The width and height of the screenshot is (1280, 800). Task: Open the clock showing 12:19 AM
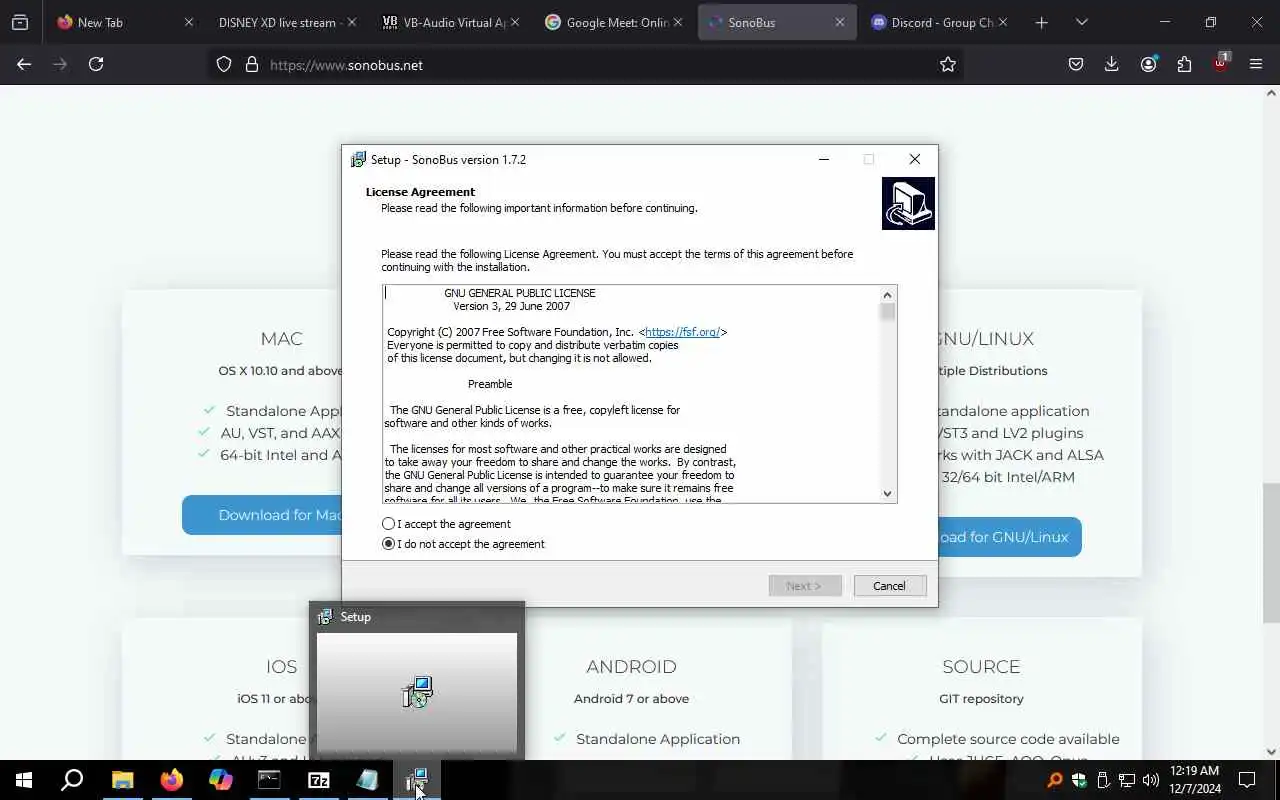pos(1194,780)
